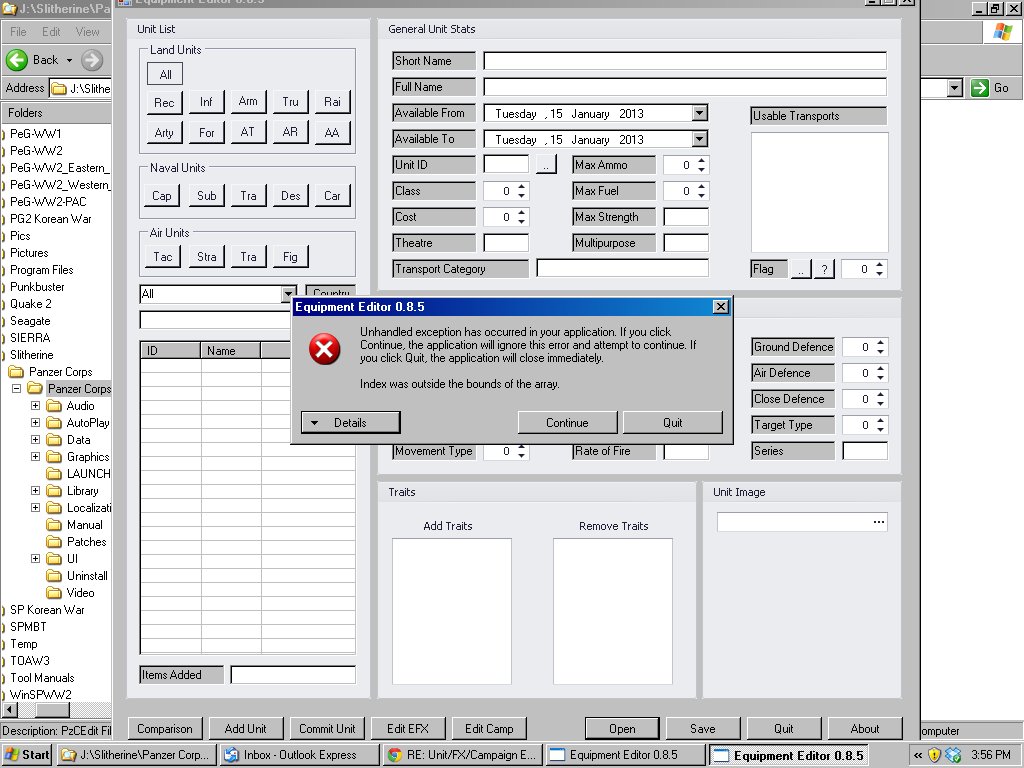Open the Available To date dropdown

[699, 139]
